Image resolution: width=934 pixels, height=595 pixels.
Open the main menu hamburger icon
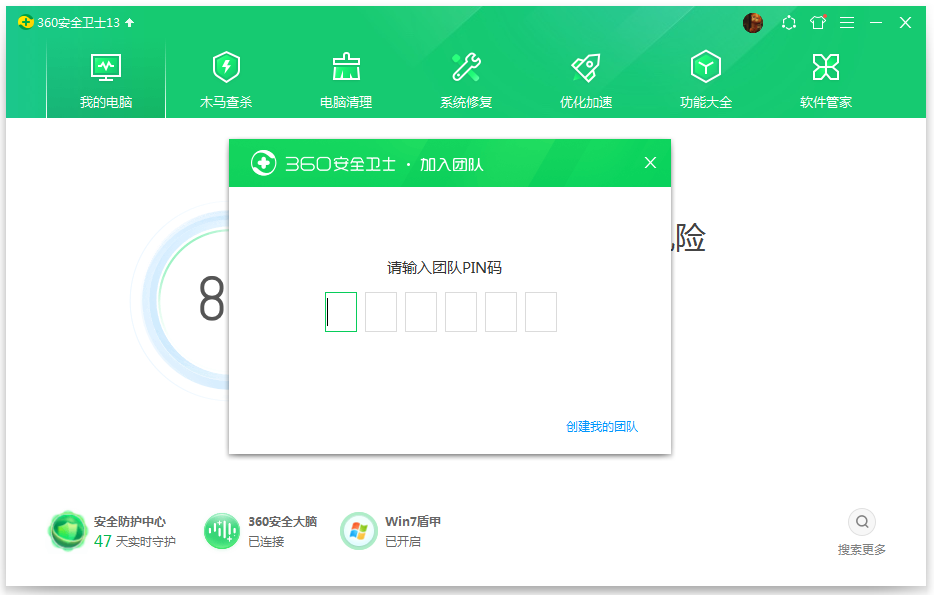click(x=846, y=23)
